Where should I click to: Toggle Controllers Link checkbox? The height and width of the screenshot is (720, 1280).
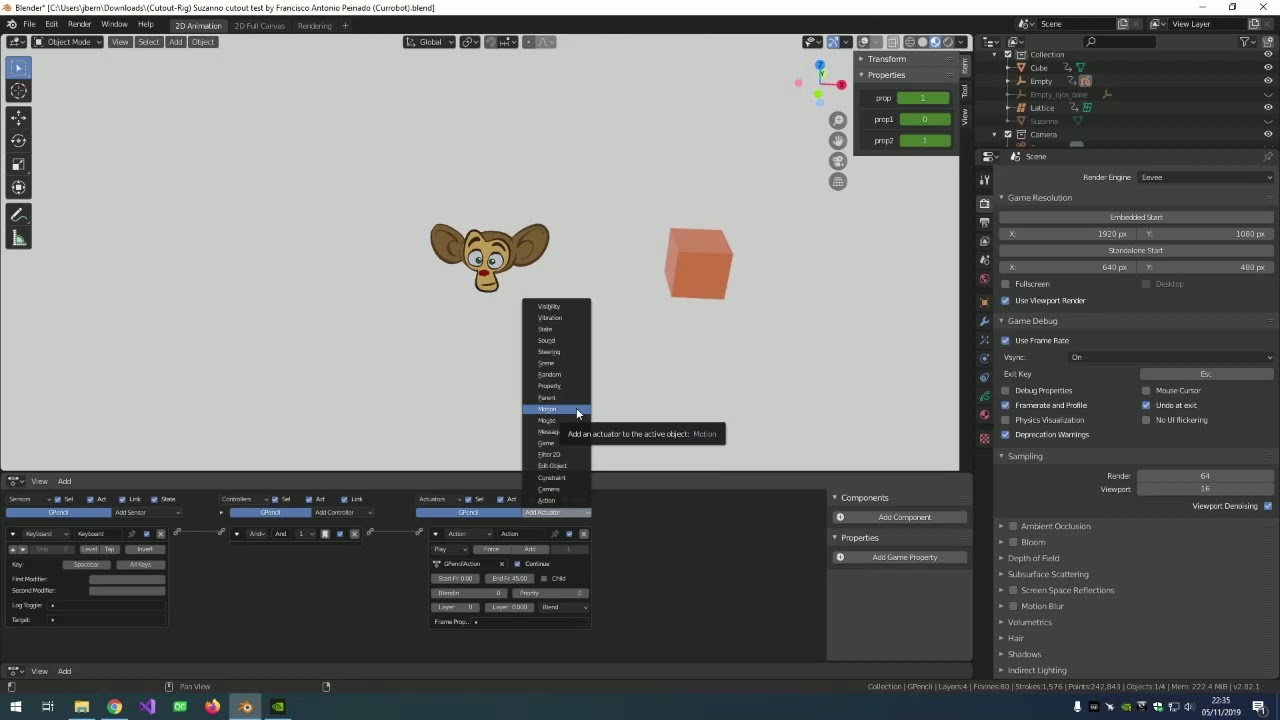[x=343, y=499]
